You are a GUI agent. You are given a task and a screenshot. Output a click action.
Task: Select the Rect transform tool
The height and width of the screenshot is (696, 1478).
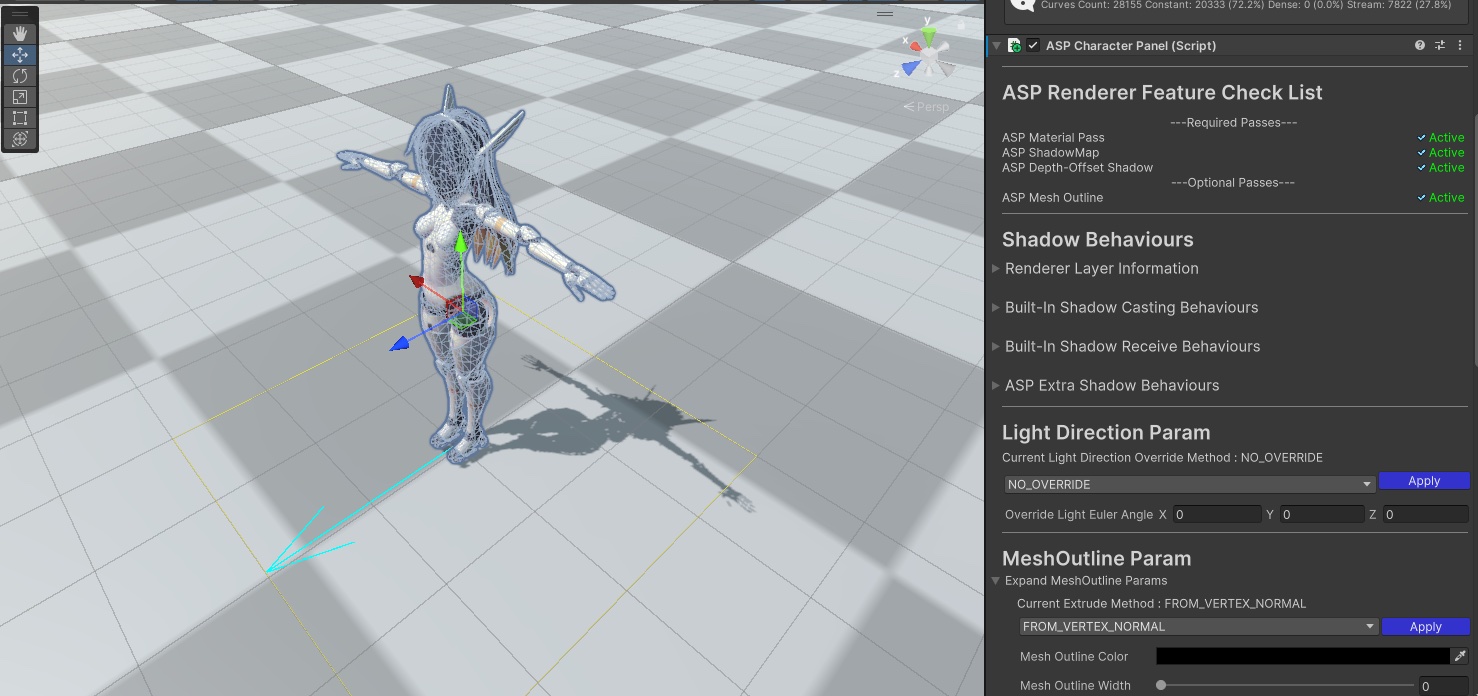[x=20, y=118]
